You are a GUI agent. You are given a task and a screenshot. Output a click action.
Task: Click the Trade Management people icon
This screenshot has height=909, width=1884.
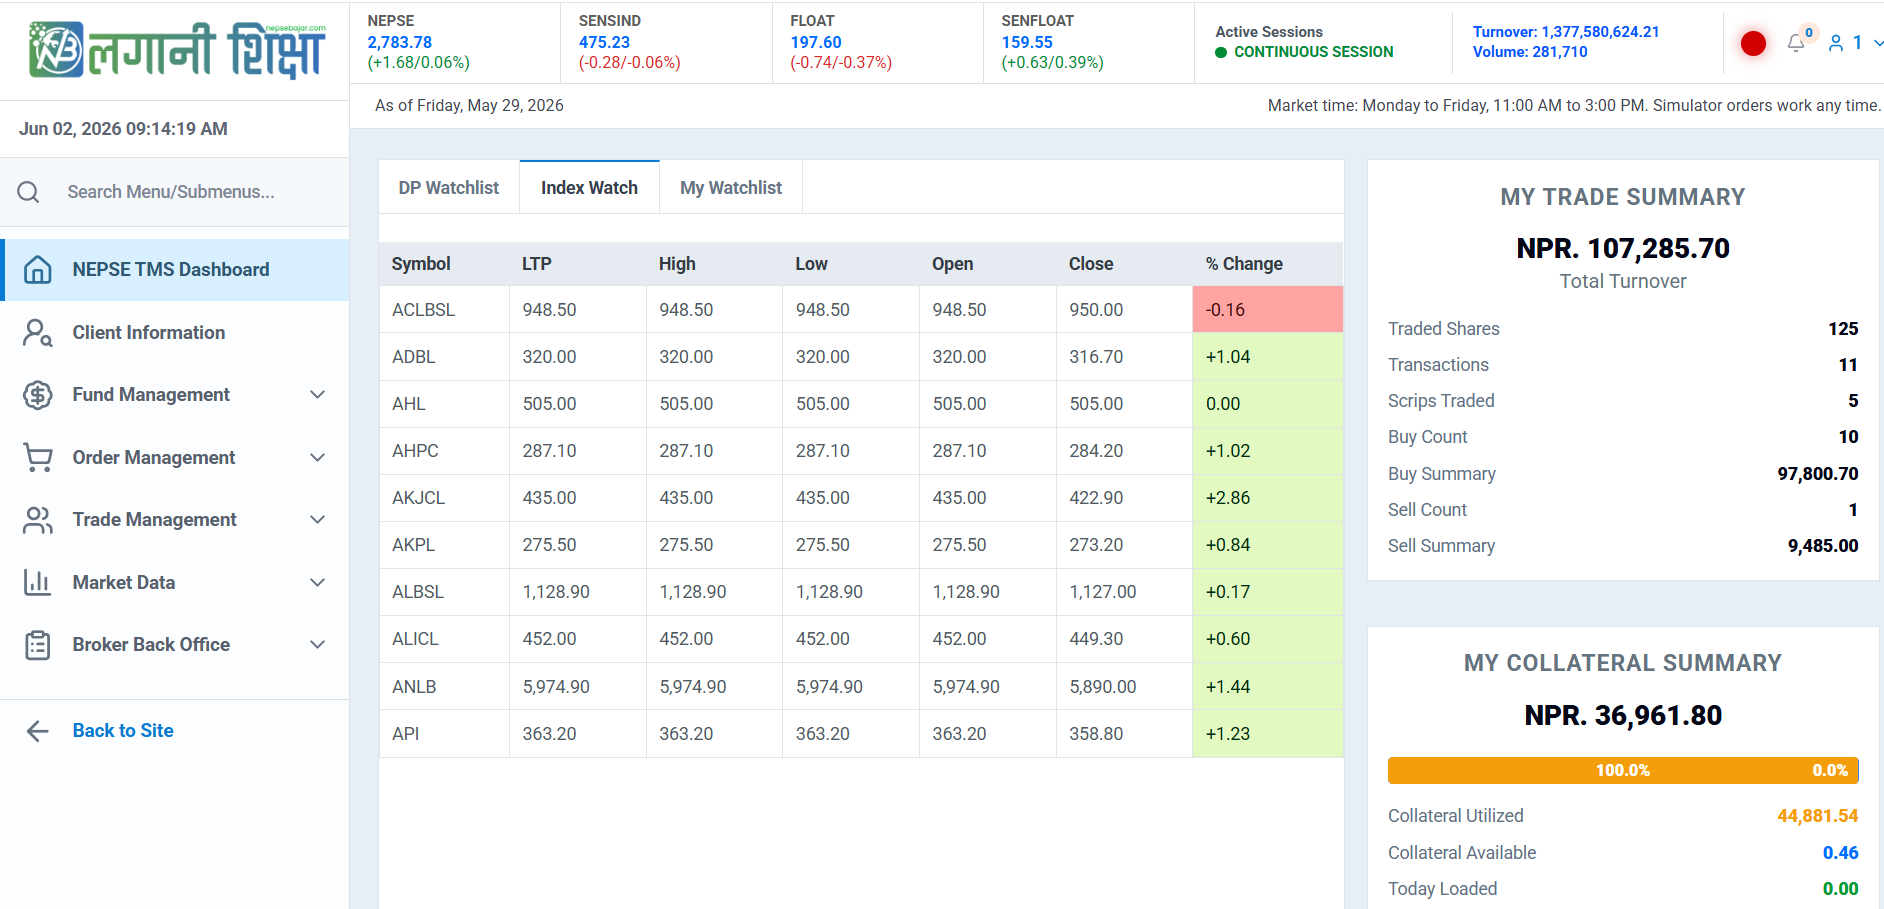[x=38, y=520]
